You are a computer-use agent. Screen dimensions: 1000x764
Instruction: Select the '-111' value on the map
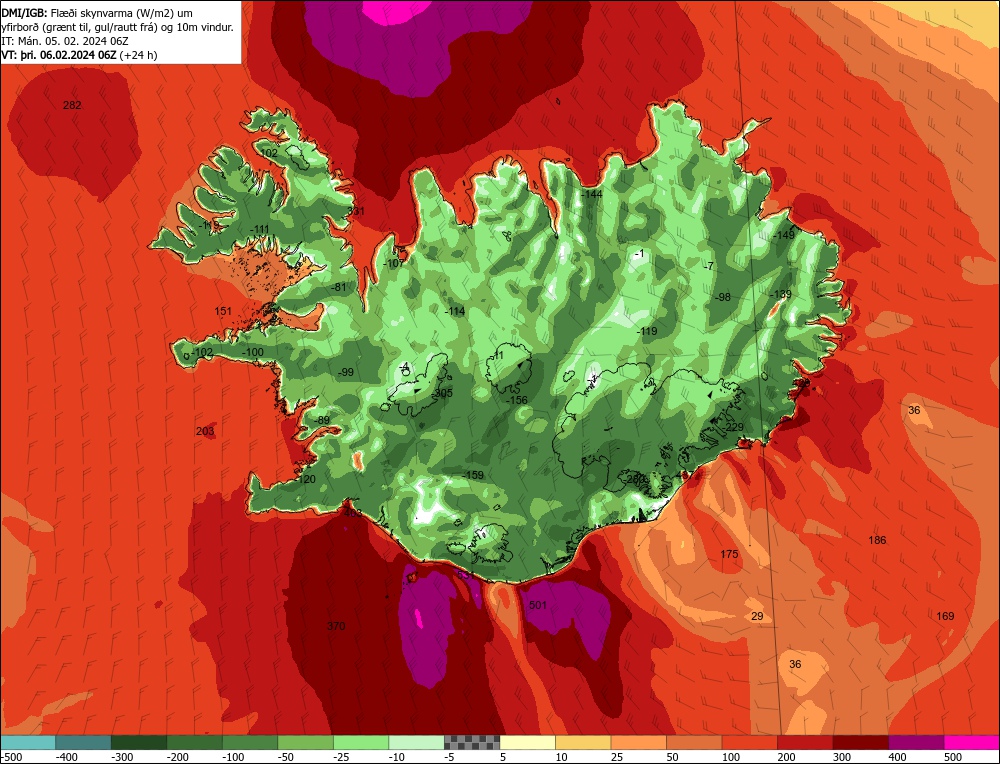pyautogui.click(x=258, y=230)
